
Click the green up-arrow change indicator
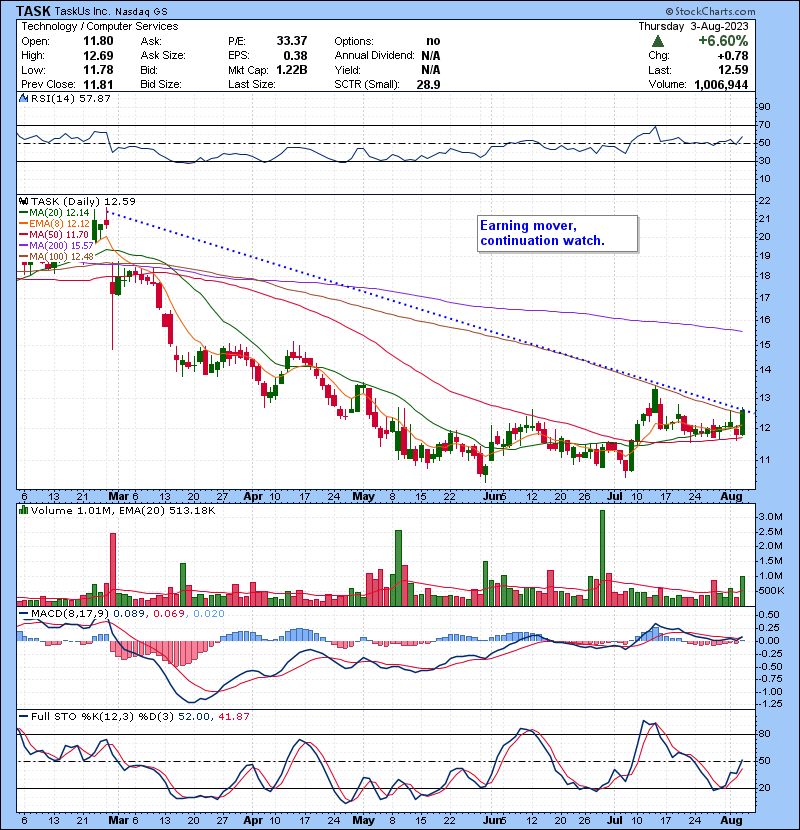[x=658, y=41]
